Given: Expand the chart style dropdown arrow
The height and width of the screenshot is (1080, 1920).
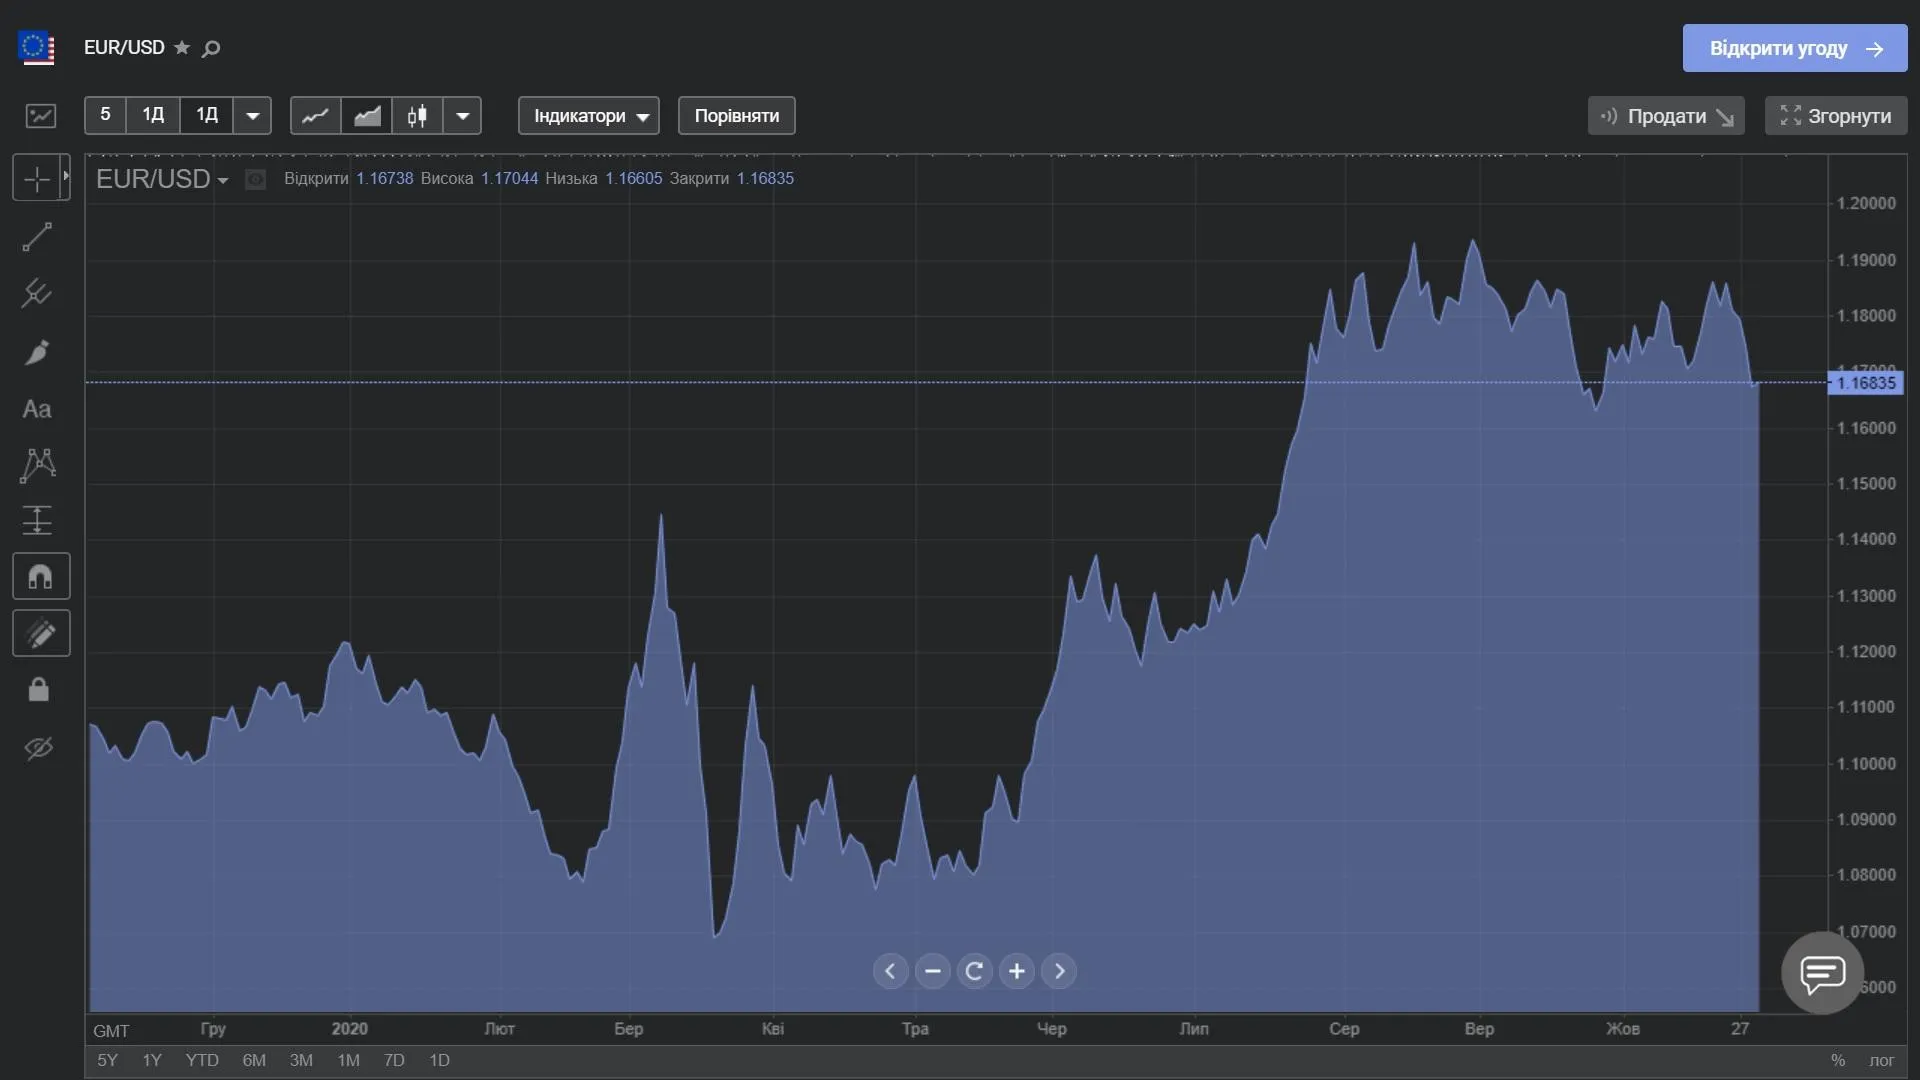Looking at the screenshot, I should click(462, 116).
